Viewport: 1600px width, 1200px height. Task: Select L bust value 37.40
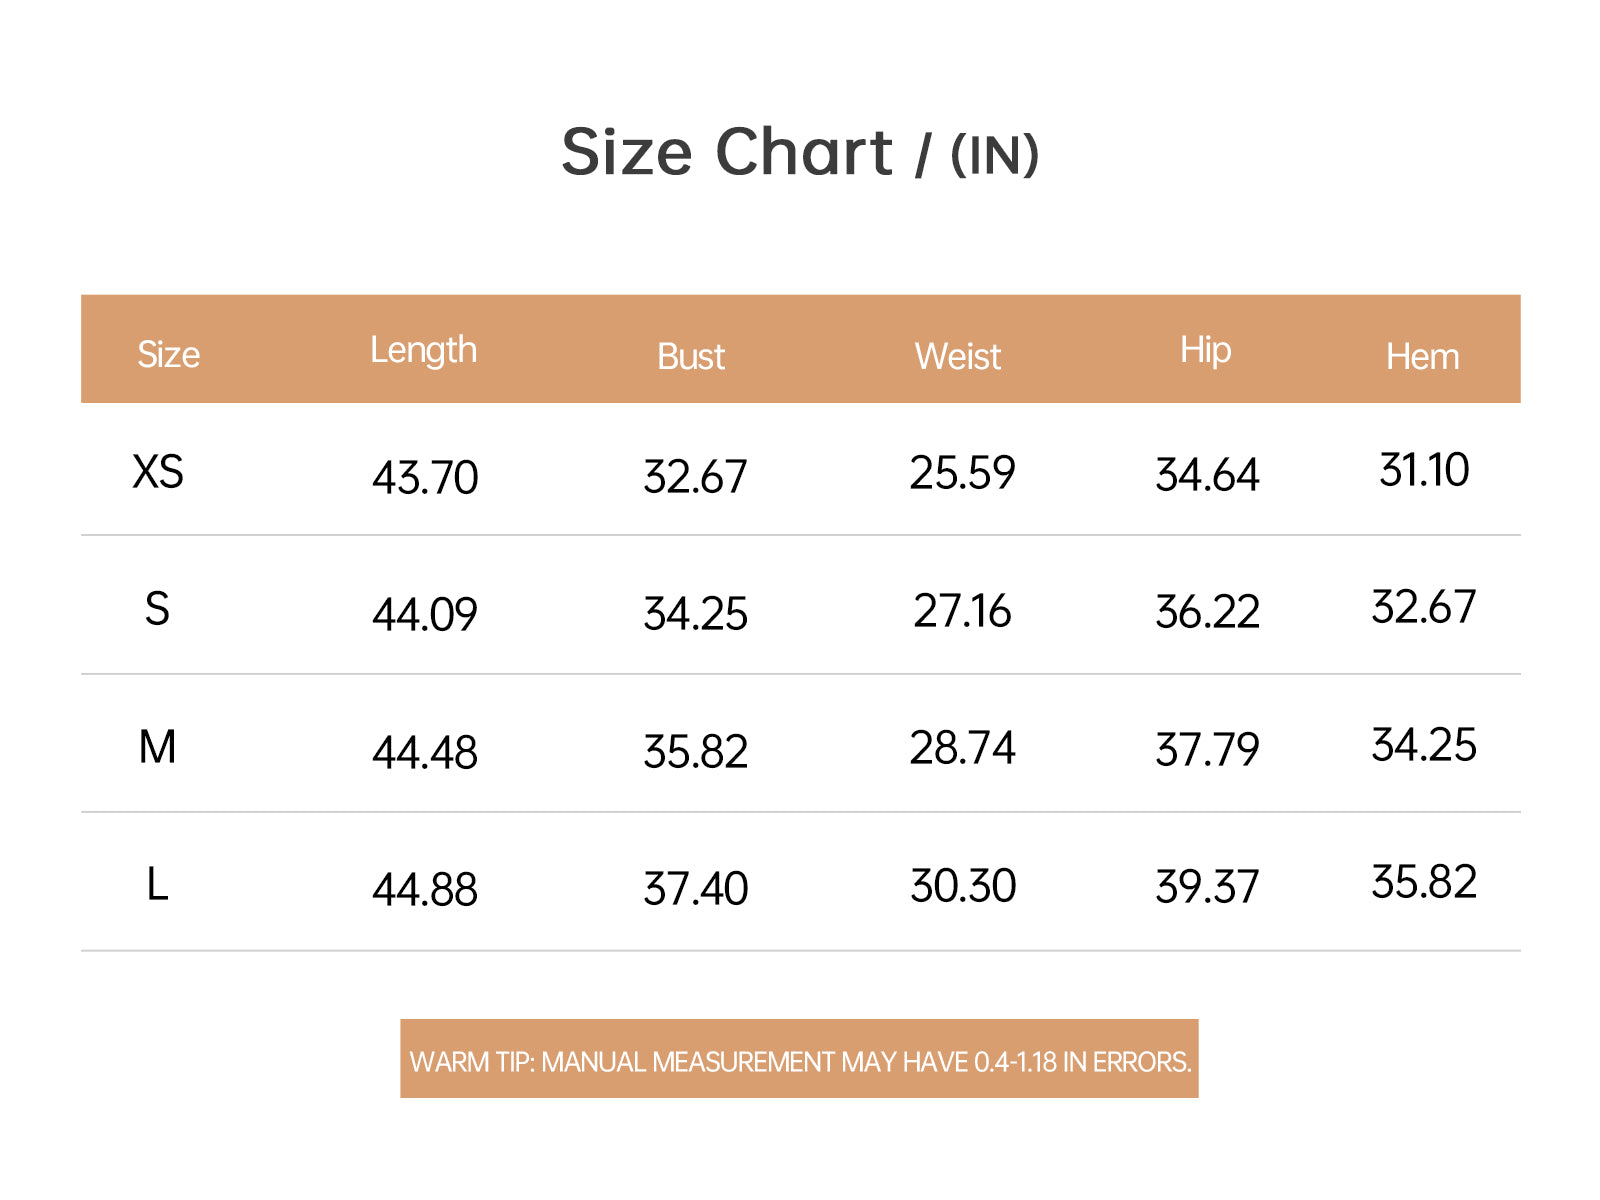tap(695, 888)
